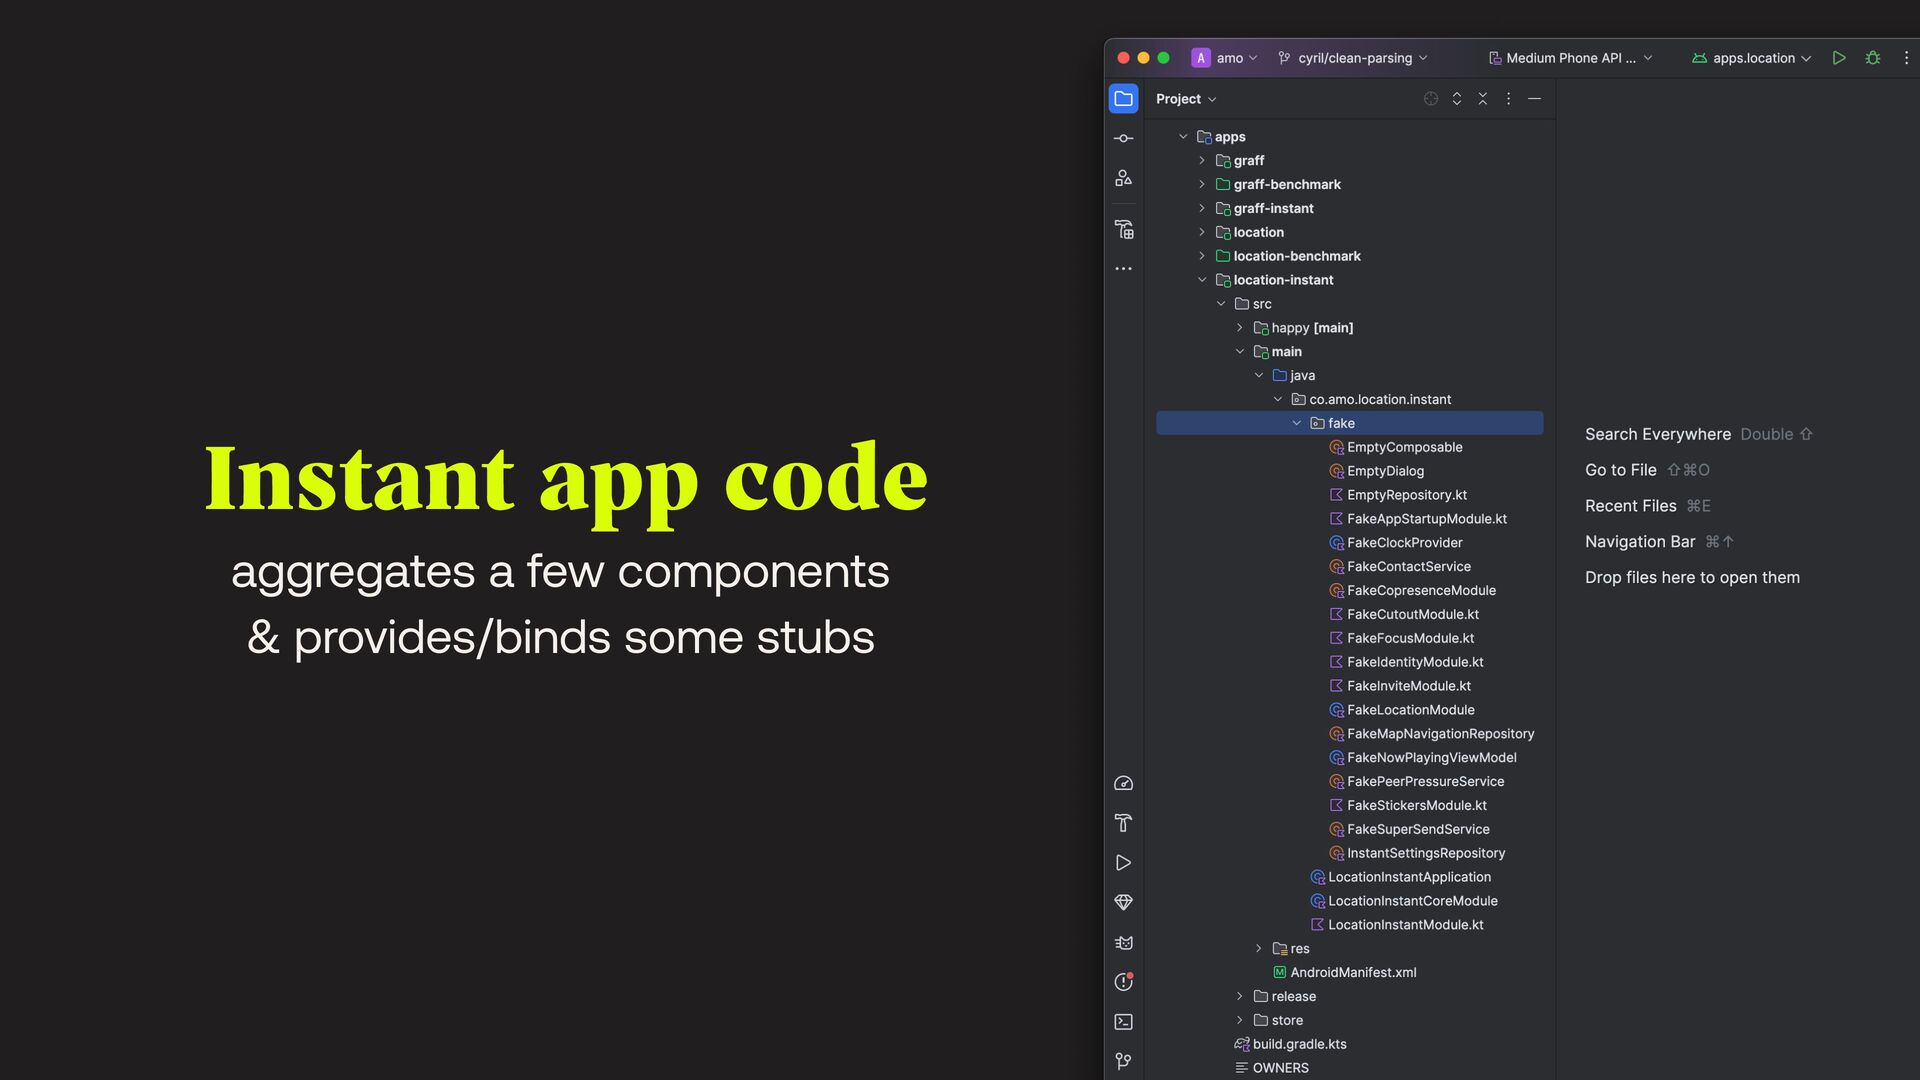Click Select Opened File target icon
Screen dimensions: 1920x1080
1431,99
